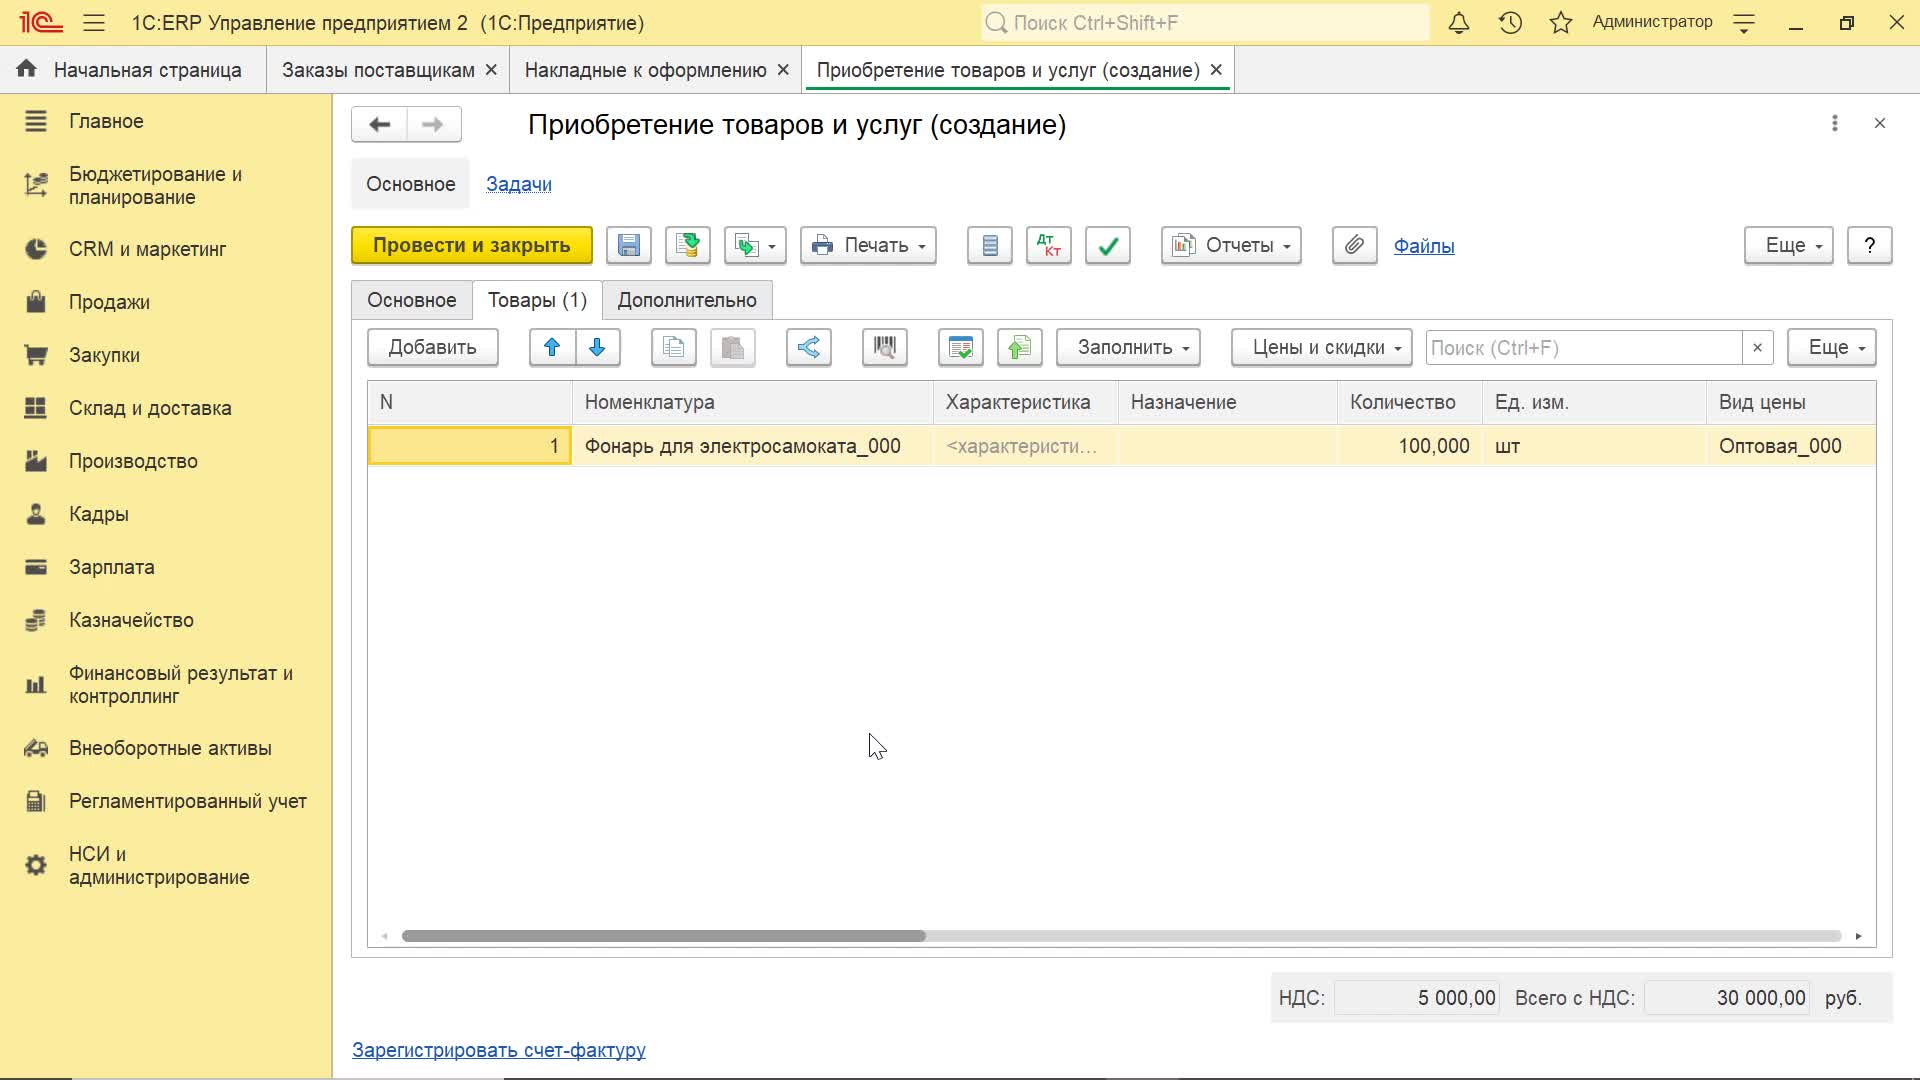Move row down with blue arrow

coord(598,347)
